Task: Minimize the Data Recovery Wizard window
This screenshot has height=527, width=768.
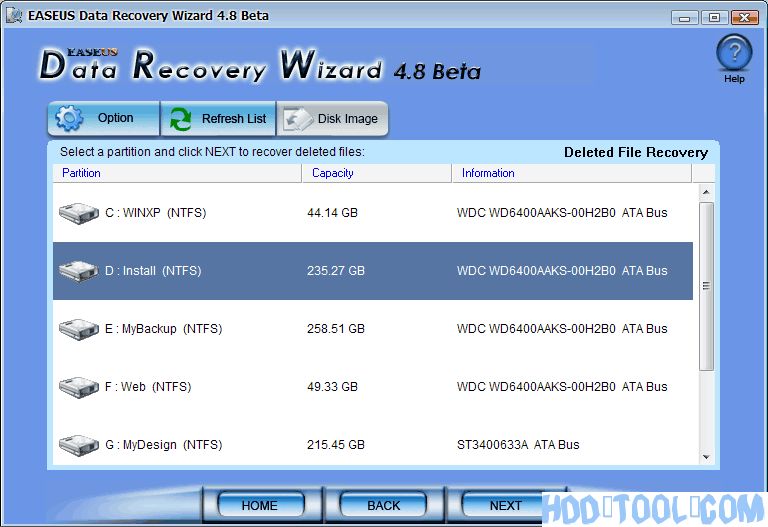Action: click(x=685, y=18)
